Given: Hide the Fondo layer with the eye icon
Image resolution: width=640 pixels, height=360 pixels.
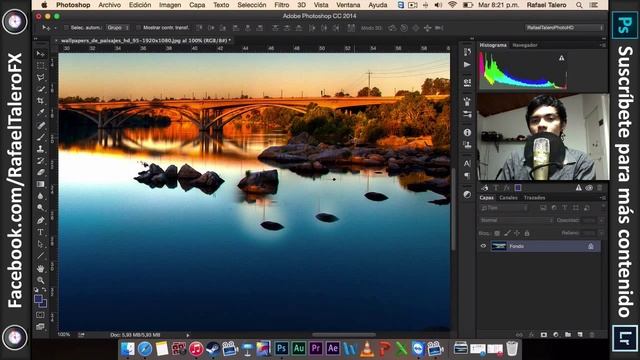Looking at the screenshot, I should pos(483,246).
